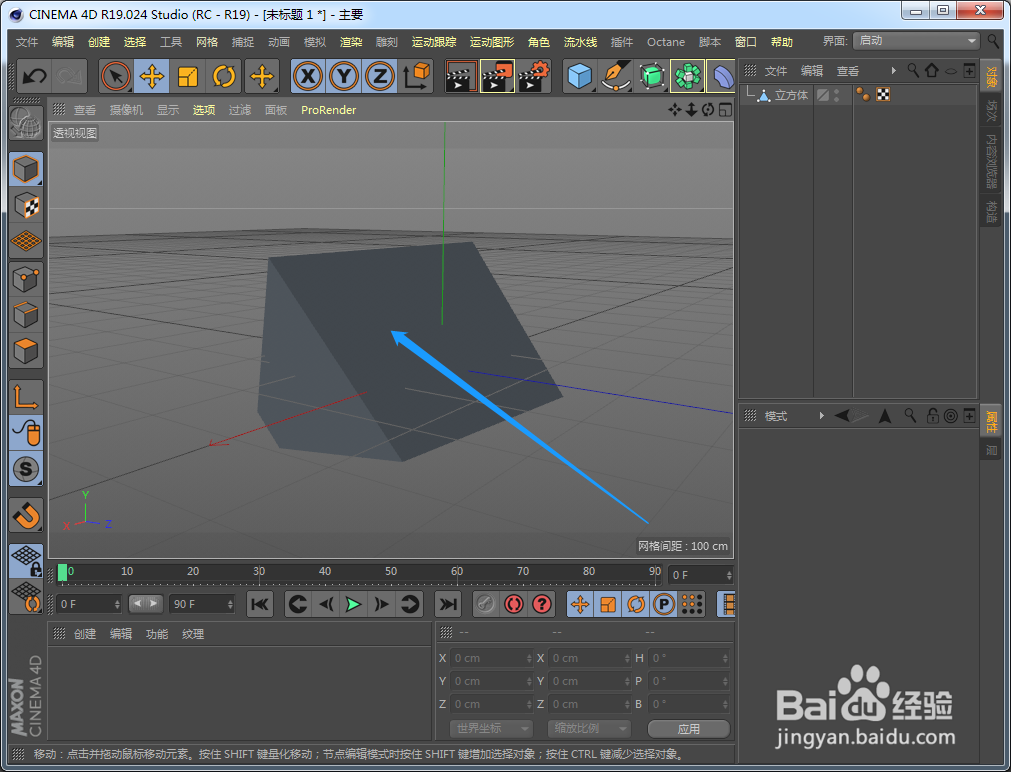Open 世界坐标 coordinate dropdown
Screen dimensions: 1011x772
click(491, 728)
